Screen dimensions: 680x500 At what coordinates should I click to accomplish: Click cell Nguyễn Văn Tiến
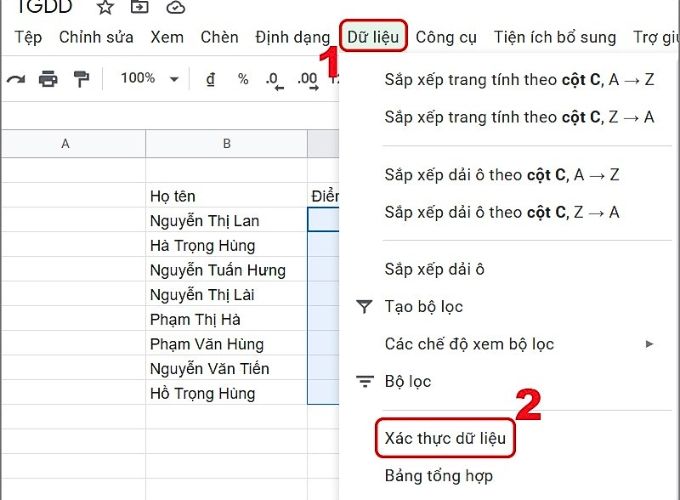click(226, 369)
